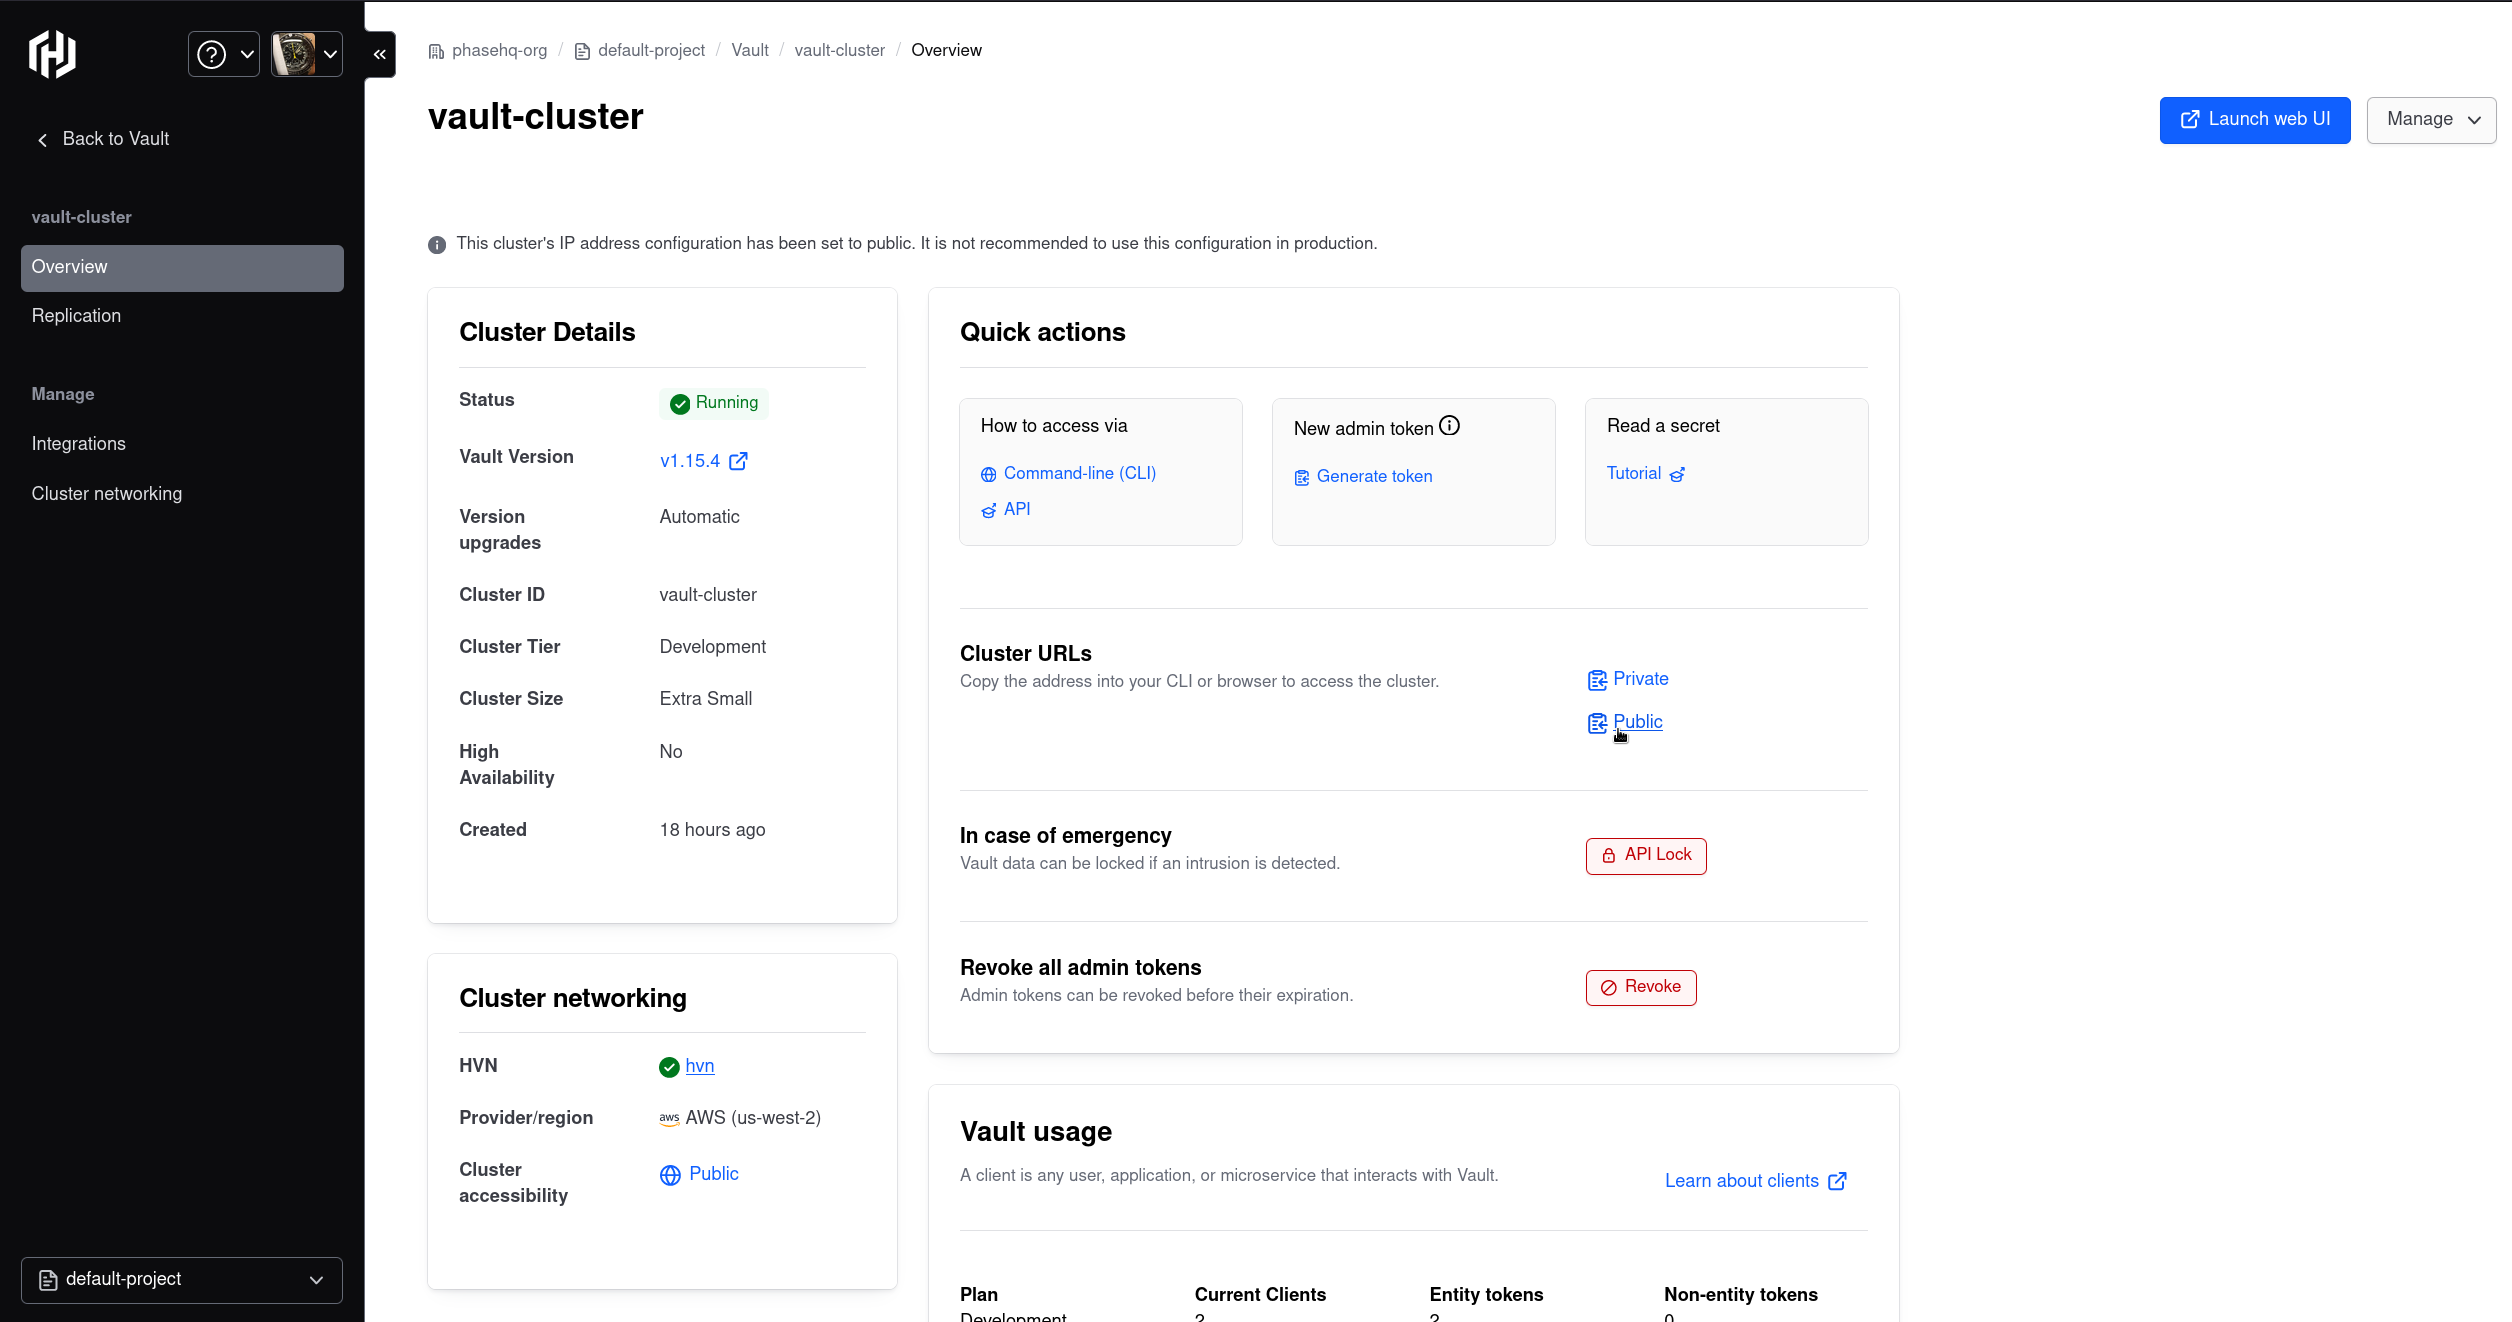Open the help menu in the top navigation
The height and width of the screenshot is (1322, 2512).
(222, 54)
